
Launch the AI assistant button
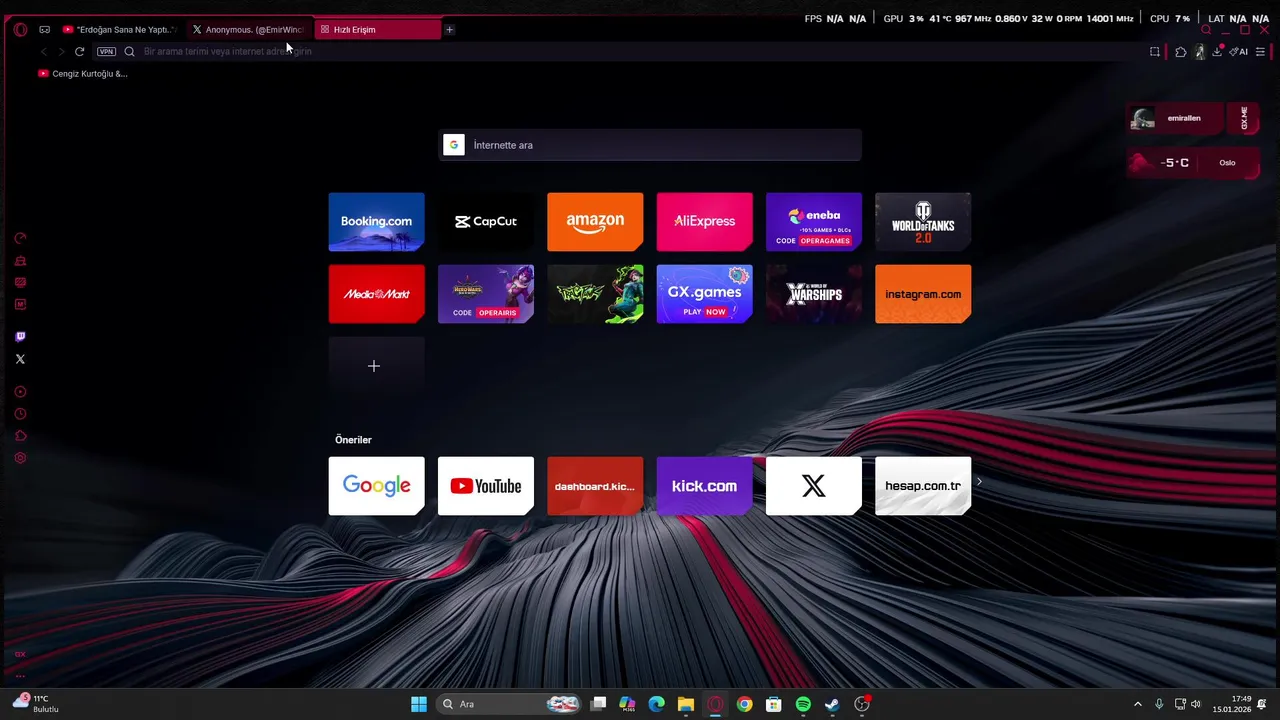(1239, 51)
